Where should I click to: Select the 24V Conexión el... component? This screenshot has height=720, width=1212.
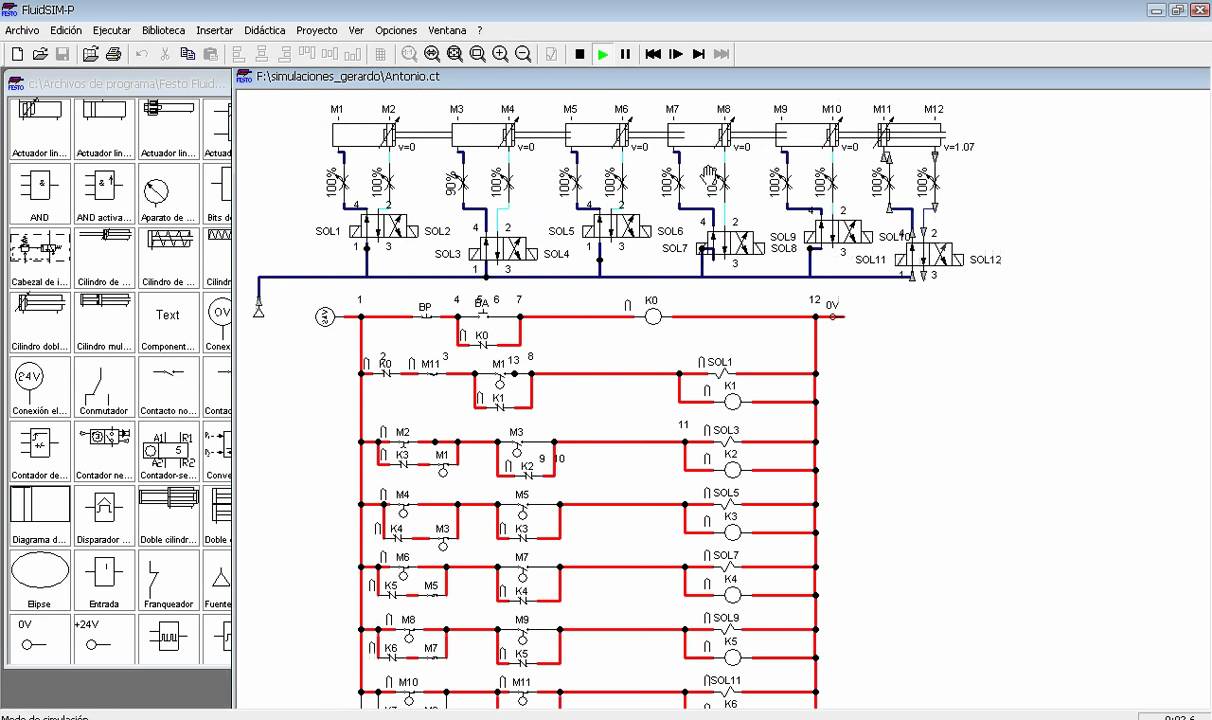point(40,386)
